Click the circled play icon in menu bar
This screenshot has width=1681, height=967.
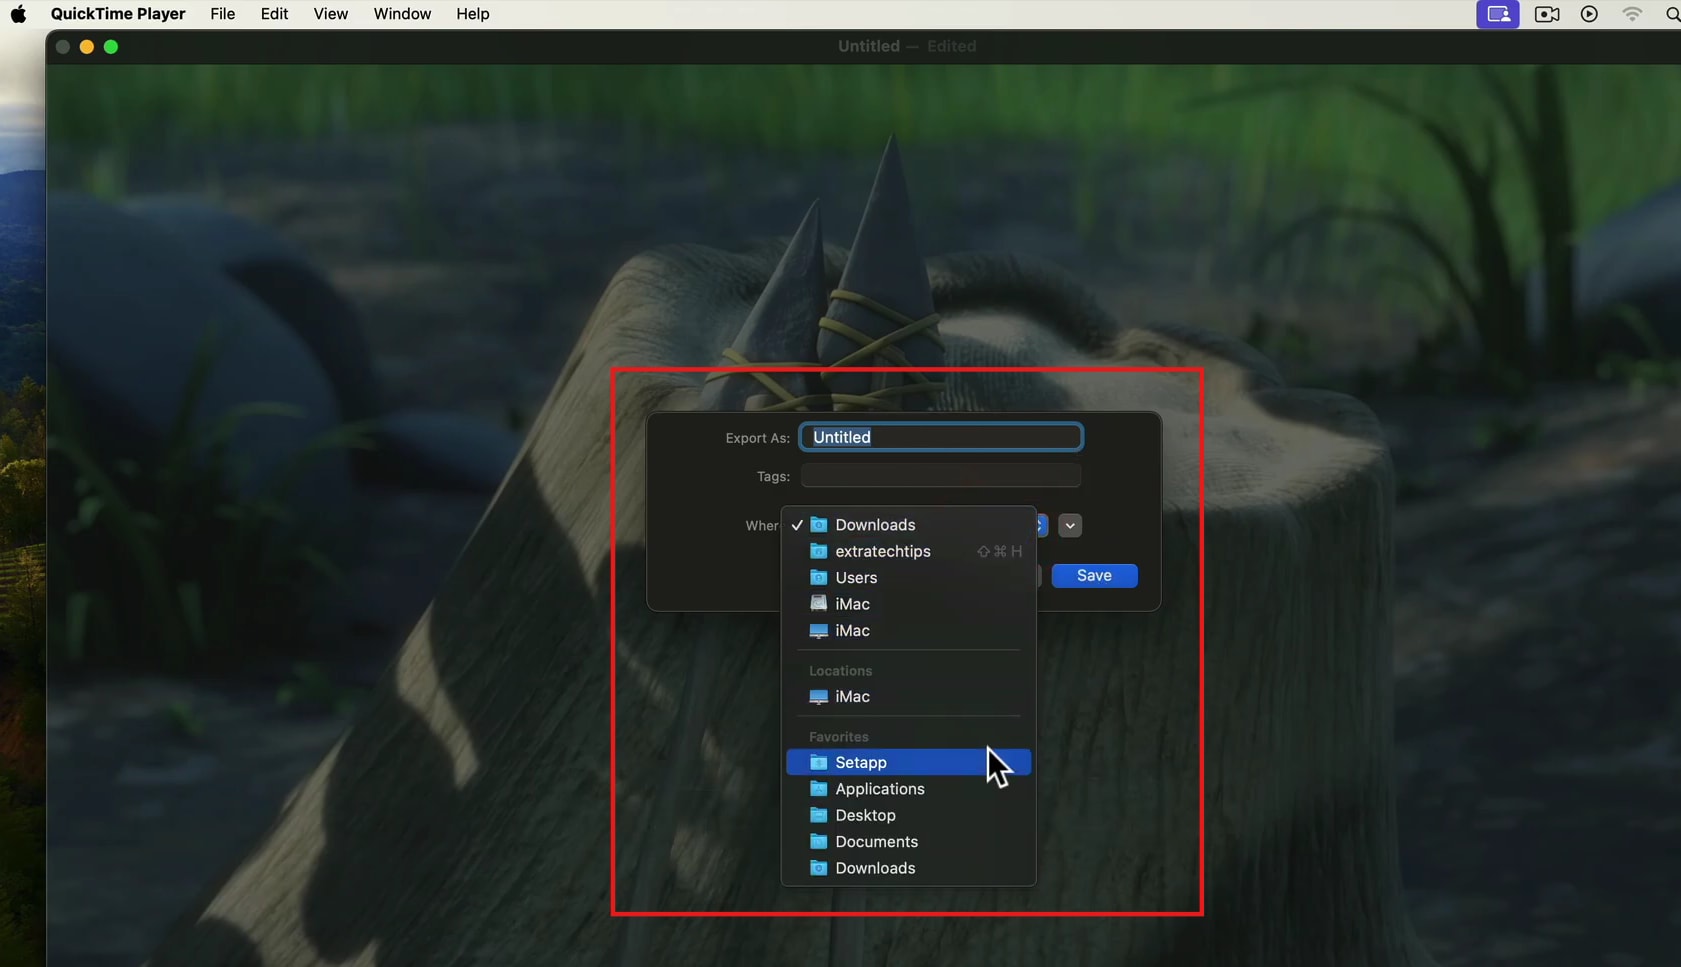1589,14
